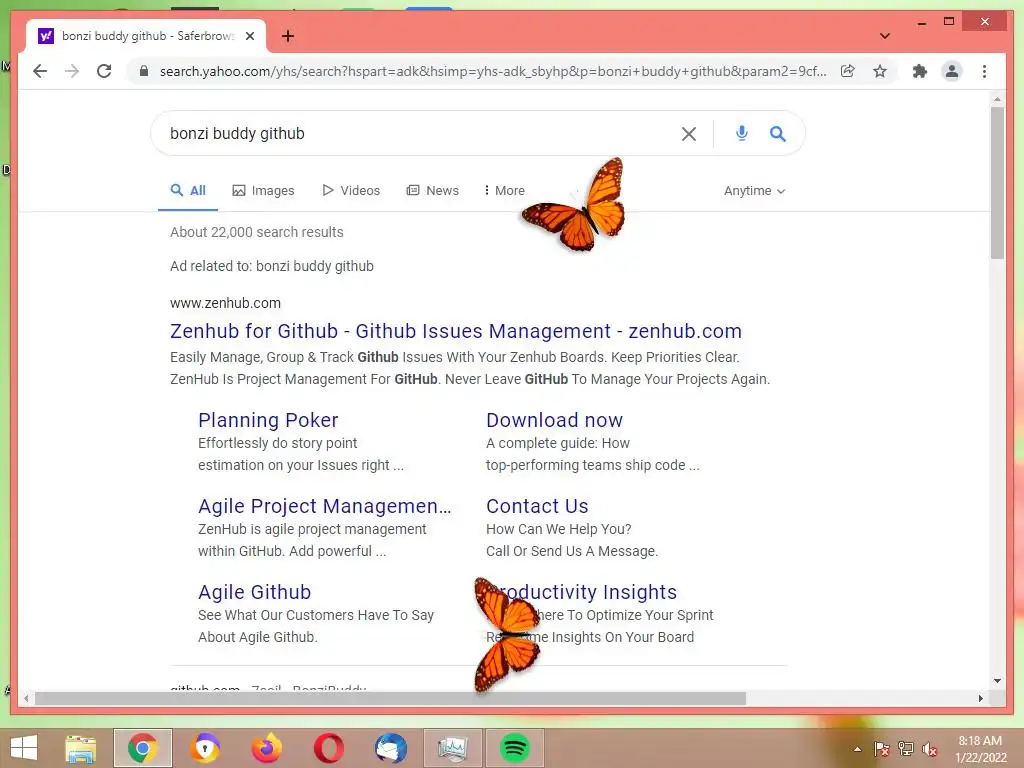
Task: Click the horizontal scroll right arrow
Action: click(980, 698)
